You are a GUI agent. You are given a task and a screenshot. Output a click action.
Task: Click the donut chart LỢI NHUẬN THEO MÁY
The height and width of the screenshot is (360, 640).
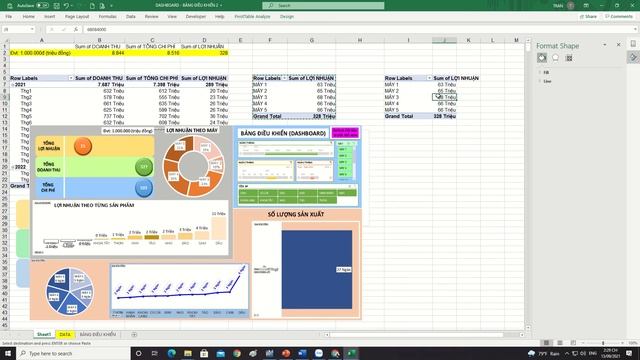click(193, 167)
